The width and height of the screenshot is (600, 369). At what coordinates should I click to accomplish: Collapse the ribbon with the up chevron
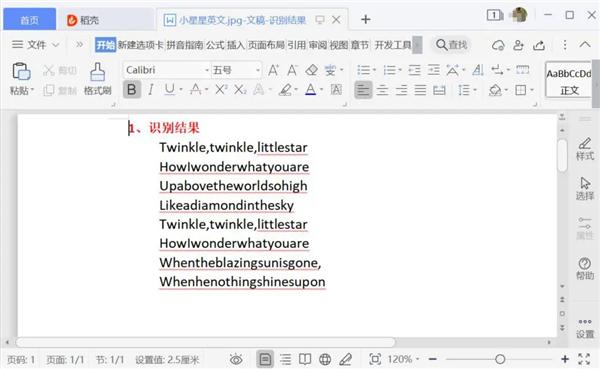click(x=585, y=44)
